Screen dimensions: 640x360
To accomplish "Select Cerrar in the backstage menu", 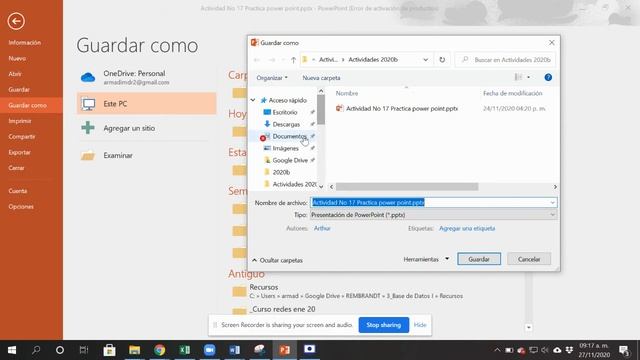I will (x=16, y=168).
